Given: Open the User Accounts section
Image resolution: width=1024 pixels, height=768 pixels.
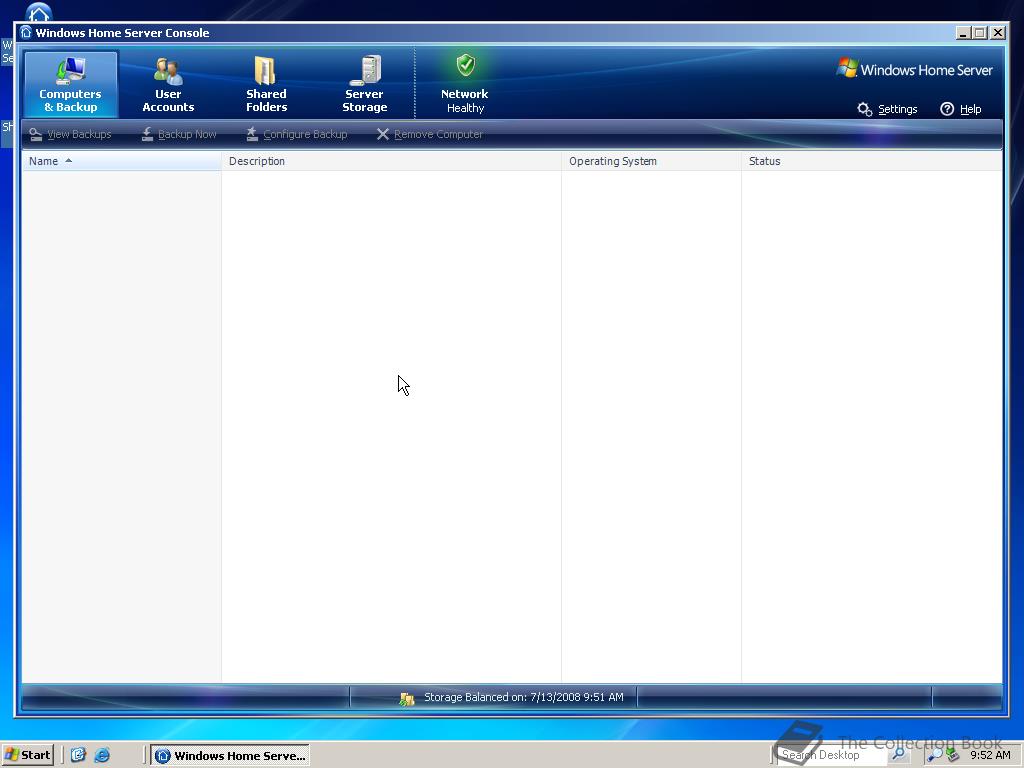Looking at the screenshot, I should coord(167,84).
